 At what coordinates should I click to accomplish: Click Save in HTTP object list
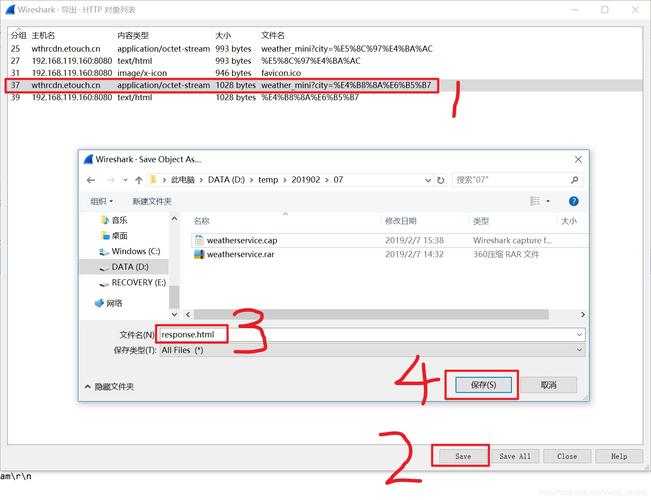click(x=463, y=456)
